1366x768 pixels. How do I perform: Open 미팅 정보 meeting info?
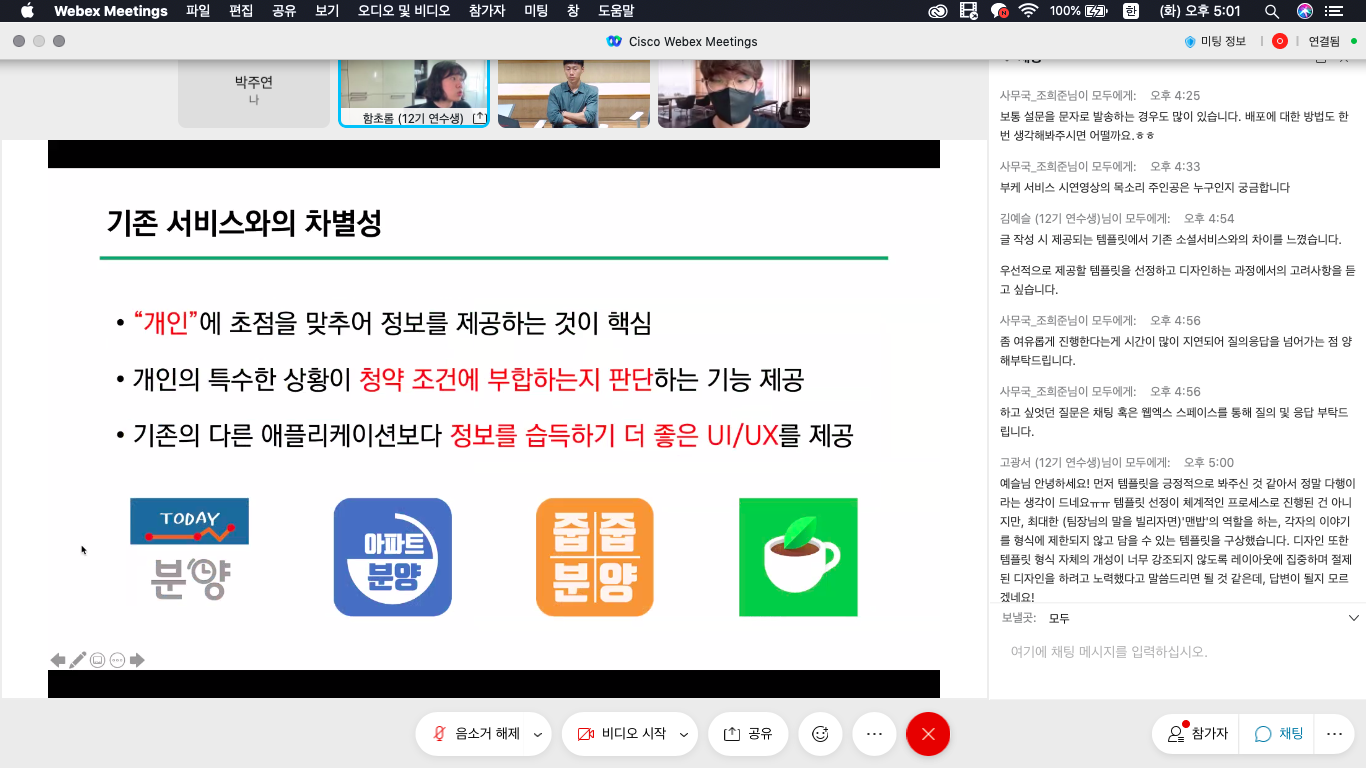[1215, 41]
